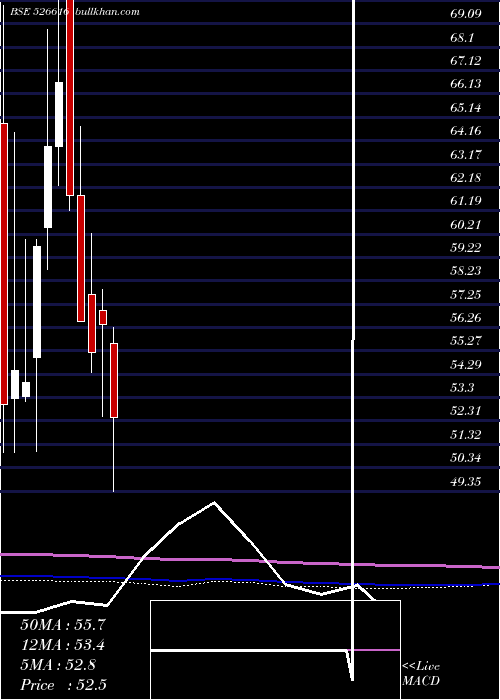Click the 55.27 price axis label
Image resolution: width=500 pixels, height=700 pixels.
[466, 341]
